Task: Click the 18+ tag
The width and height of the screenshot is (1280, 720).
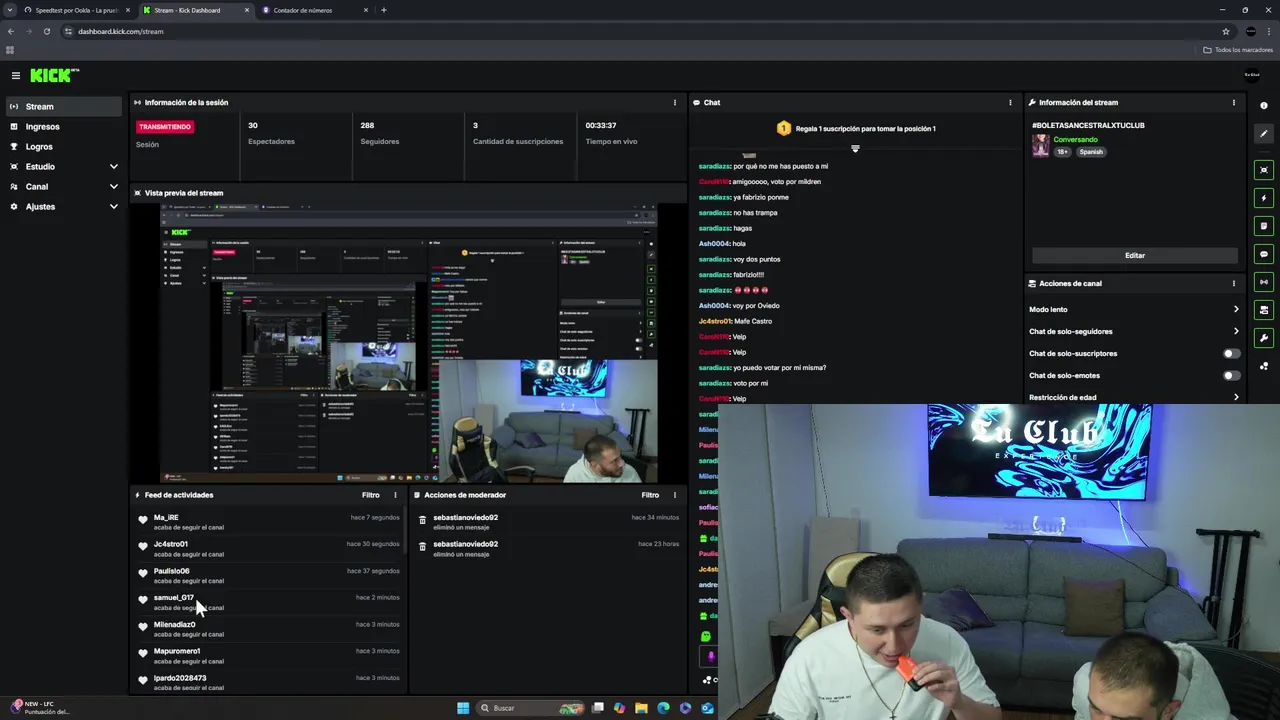Action: (1063, 152)
